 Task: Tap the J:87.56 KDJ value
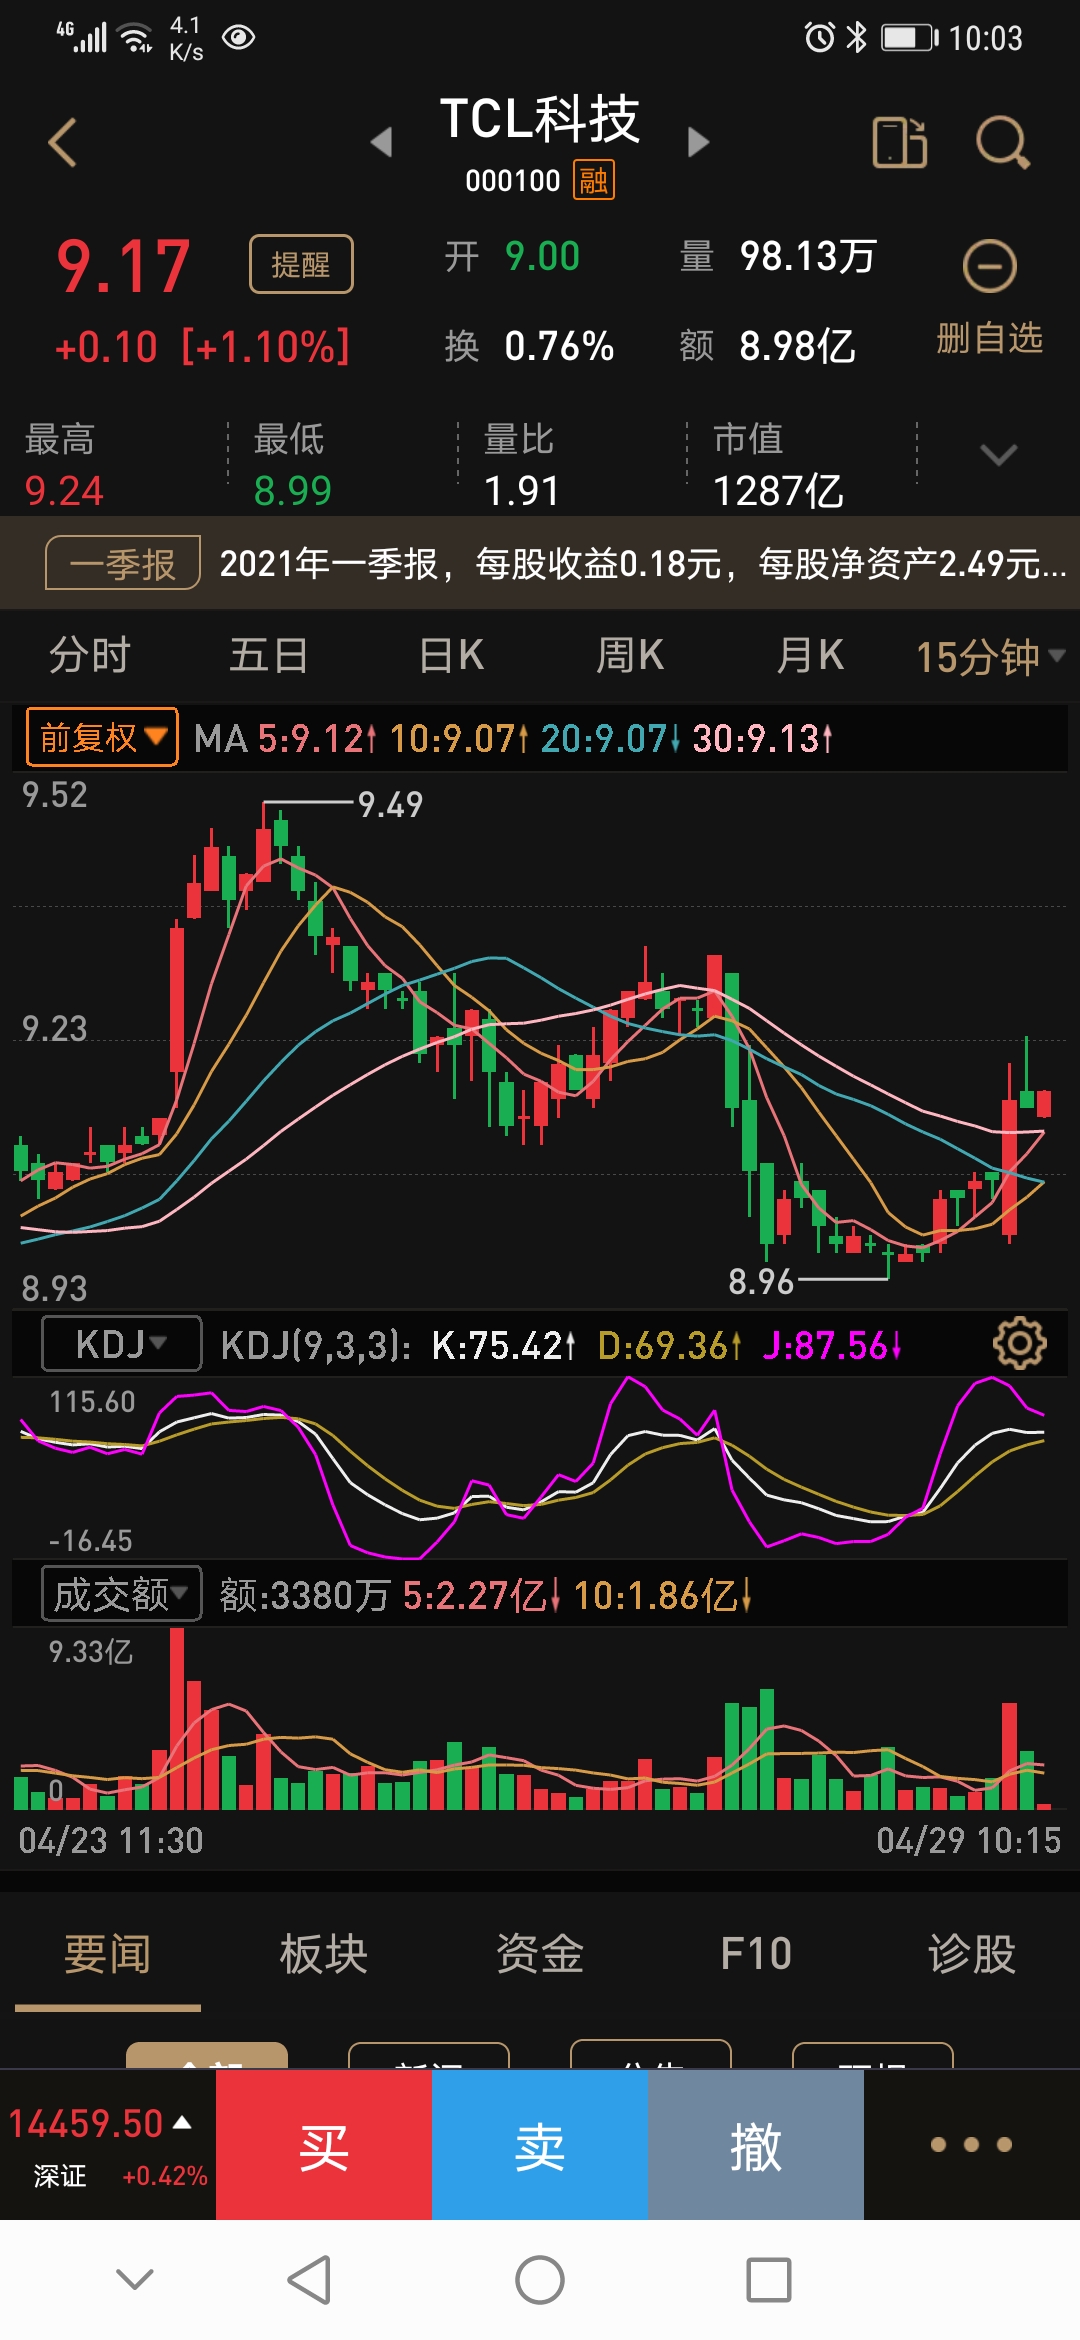pos(832,1345)
